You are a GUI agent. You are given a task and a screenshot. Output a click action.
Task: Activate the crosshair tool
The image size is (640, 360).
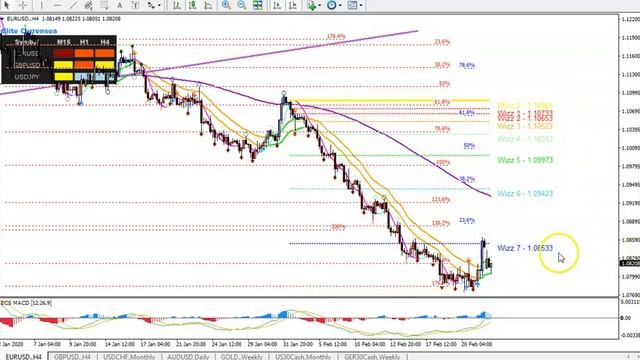[23, 5]
